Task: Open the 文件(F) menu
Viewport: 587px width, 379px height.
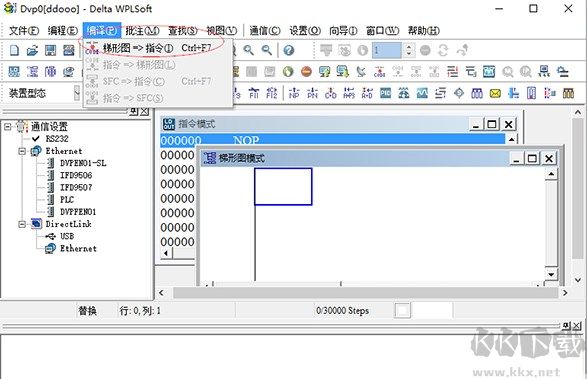Action: click(23, 30)
